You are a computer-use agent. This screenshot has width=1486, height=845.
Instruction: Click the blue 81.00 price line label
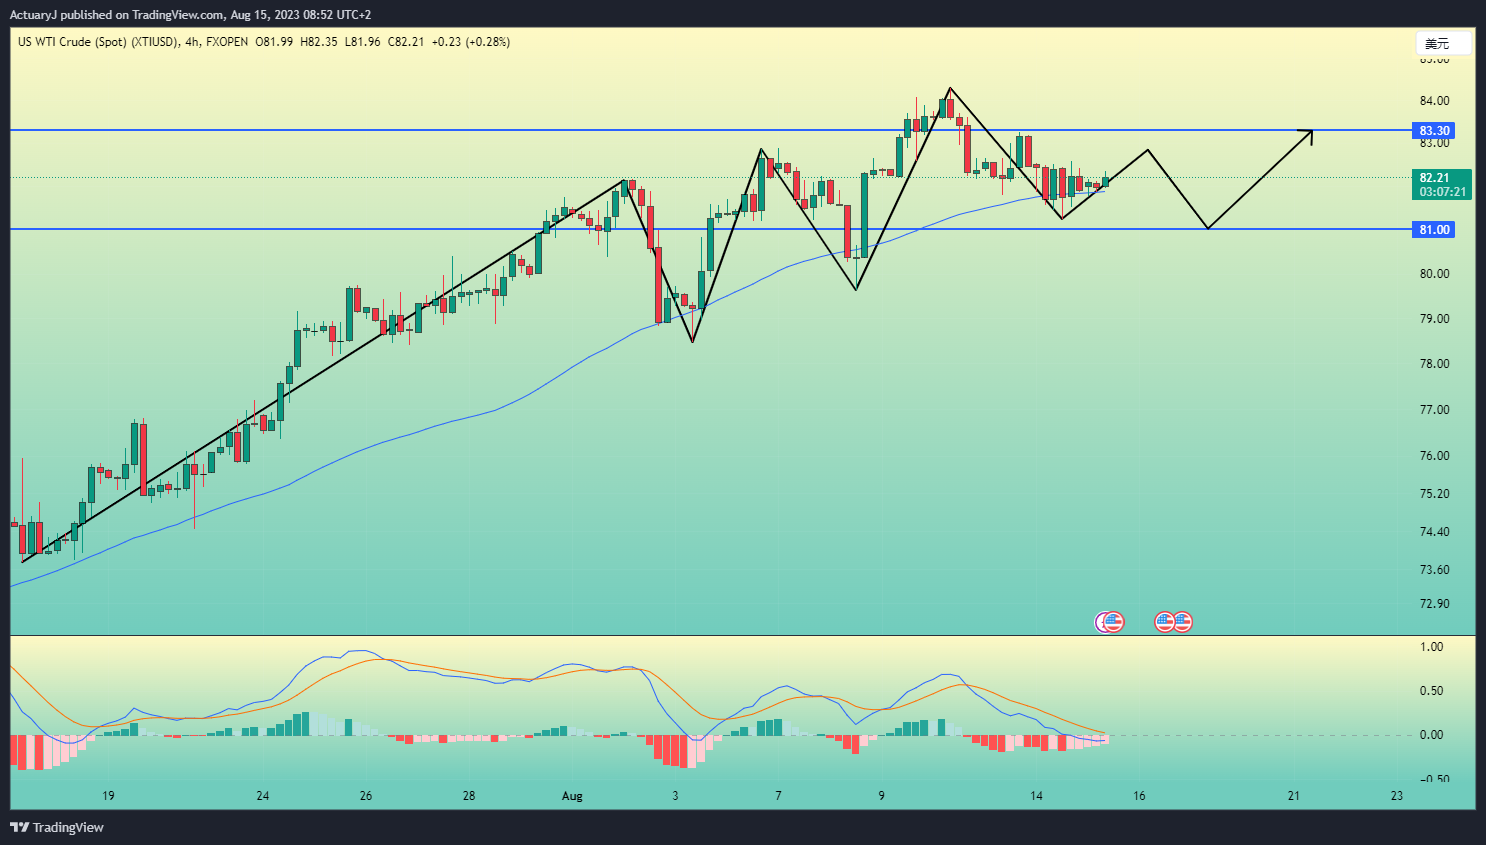point(1434,230)
